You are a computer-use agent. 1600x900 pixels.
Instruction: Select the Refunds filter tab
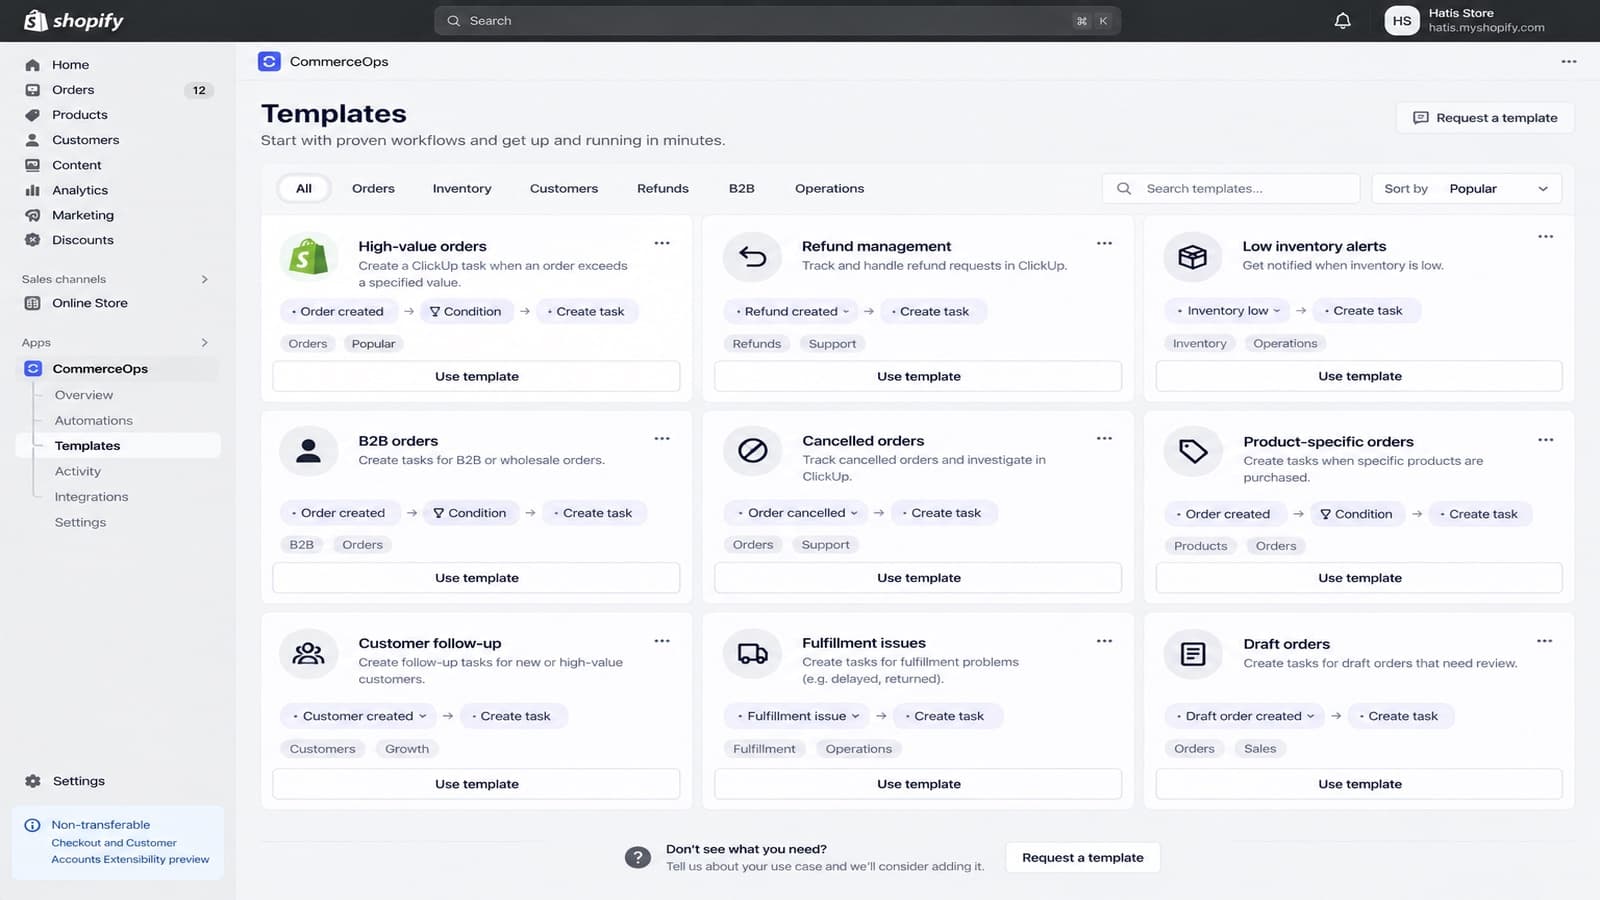coord(663,188)
